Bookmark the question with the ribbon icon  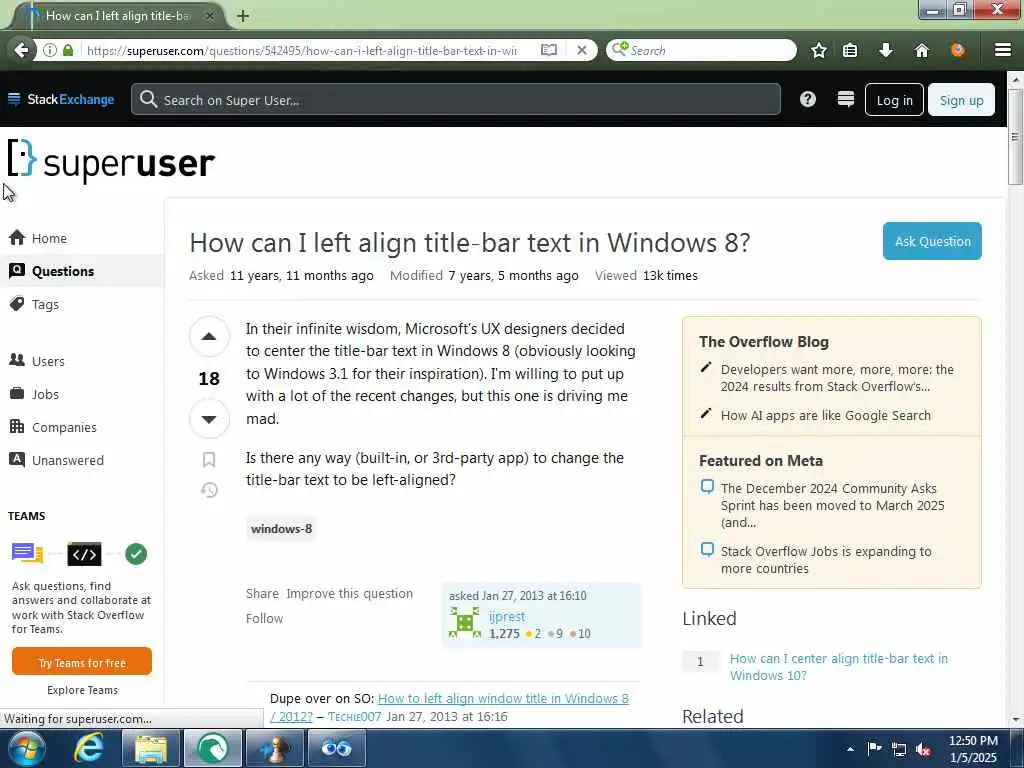tap(209, 460)
